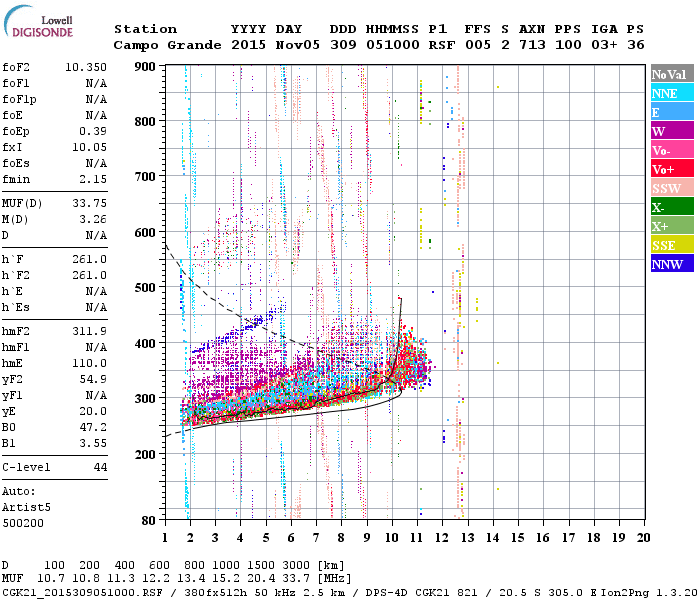The height and width of the screenshot is (600, 700).
Task: Select the W purple legend swatch
Action: tap(672, 131)
